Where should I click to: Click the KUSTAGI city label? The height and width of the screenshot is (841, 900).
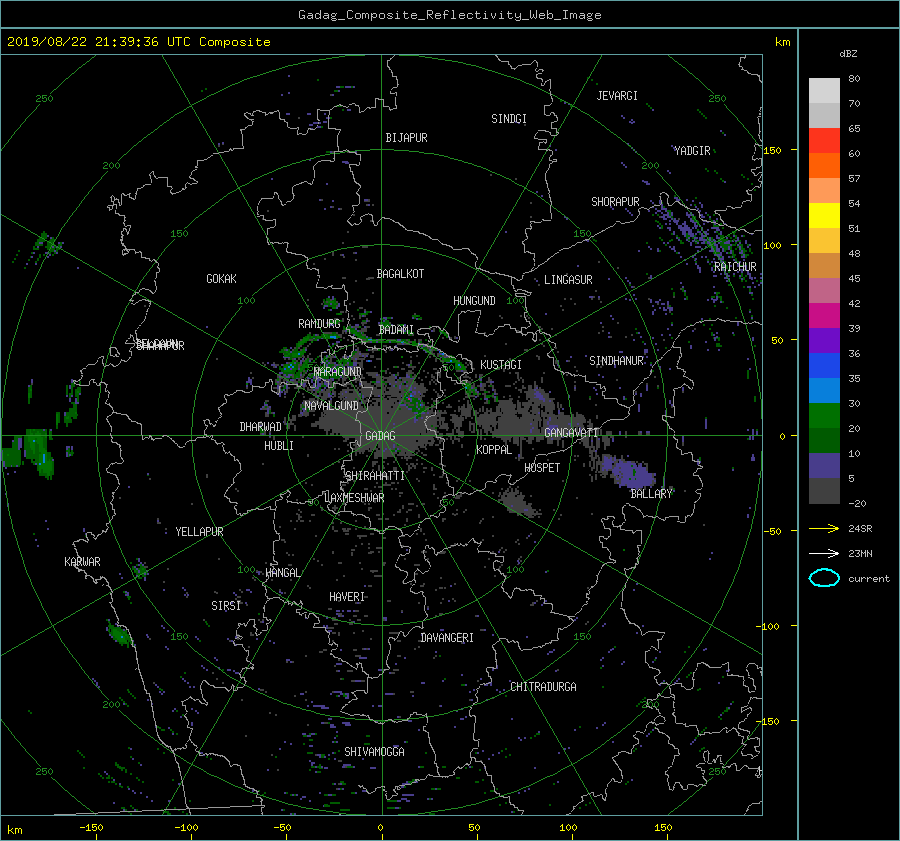(501, 365)
